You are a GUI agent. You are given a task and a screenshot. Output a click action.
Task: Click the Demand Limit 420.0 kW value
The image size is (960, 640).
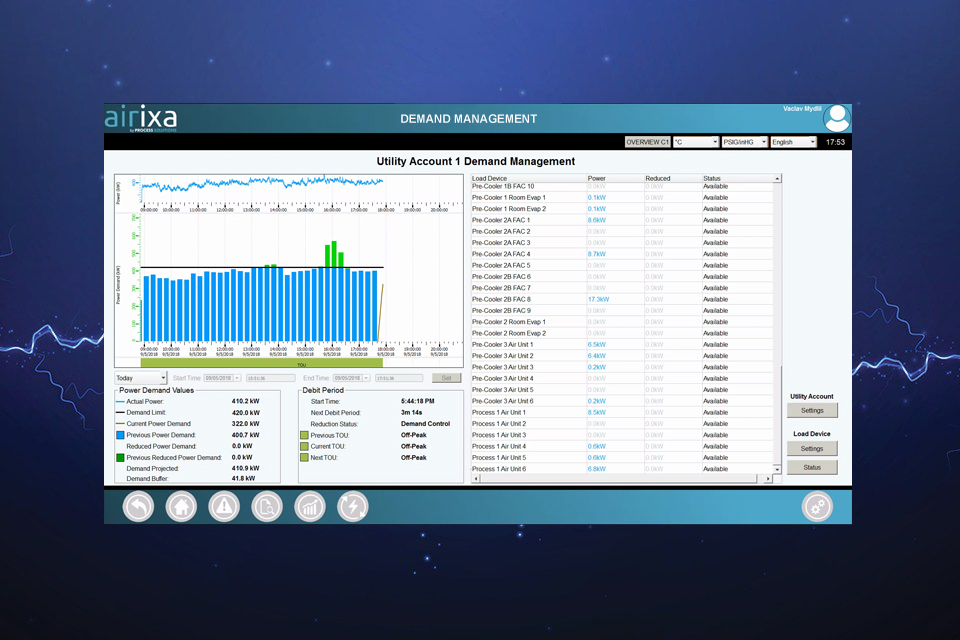tap(246, 412)
